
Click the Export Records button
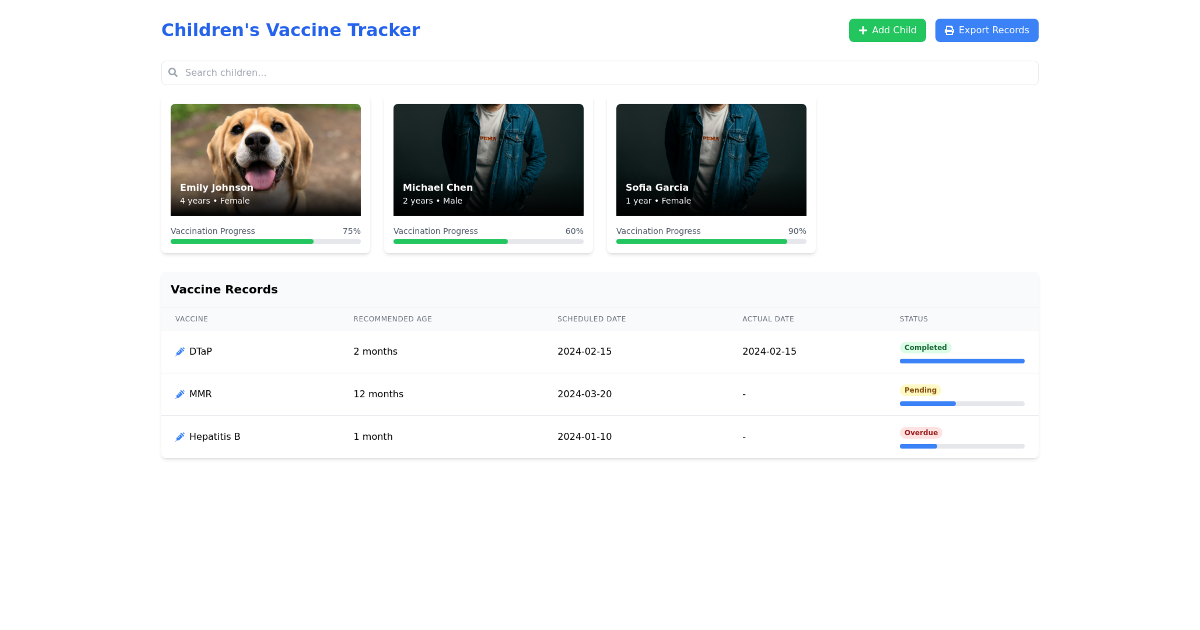[x=987, y=30]
